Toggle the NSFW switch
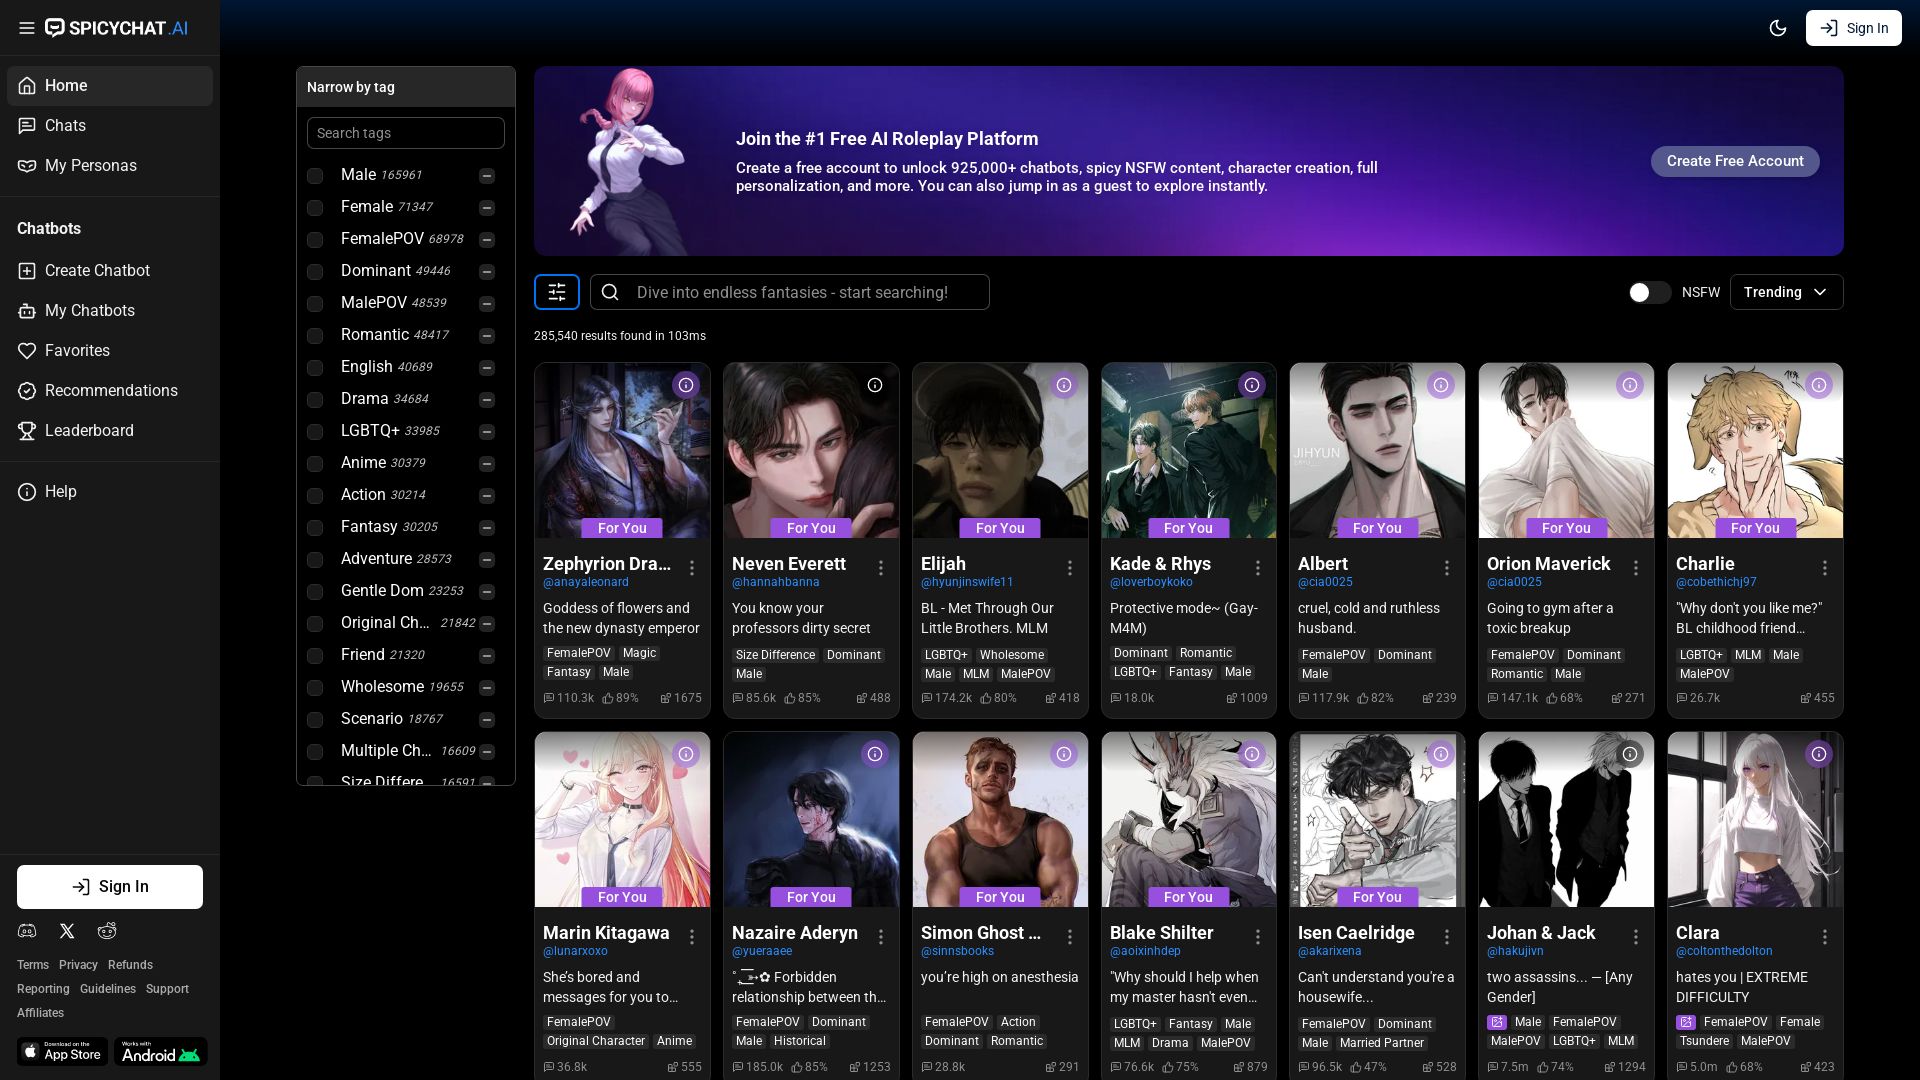Image resolution: width=1920 pixels, height=1080 pixels. (x=1649, y=292)
